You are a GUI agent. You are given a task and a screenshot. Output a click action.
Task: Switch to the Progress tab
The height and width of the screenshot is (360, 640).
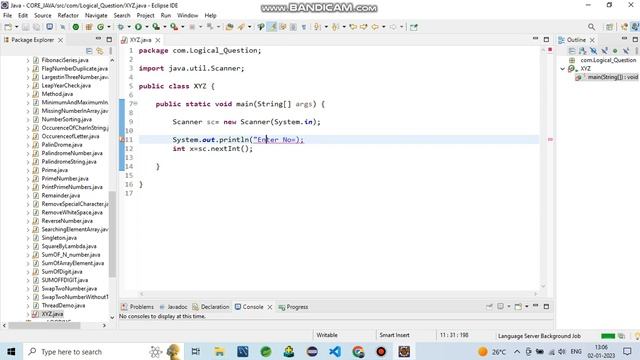click(293, 307)
